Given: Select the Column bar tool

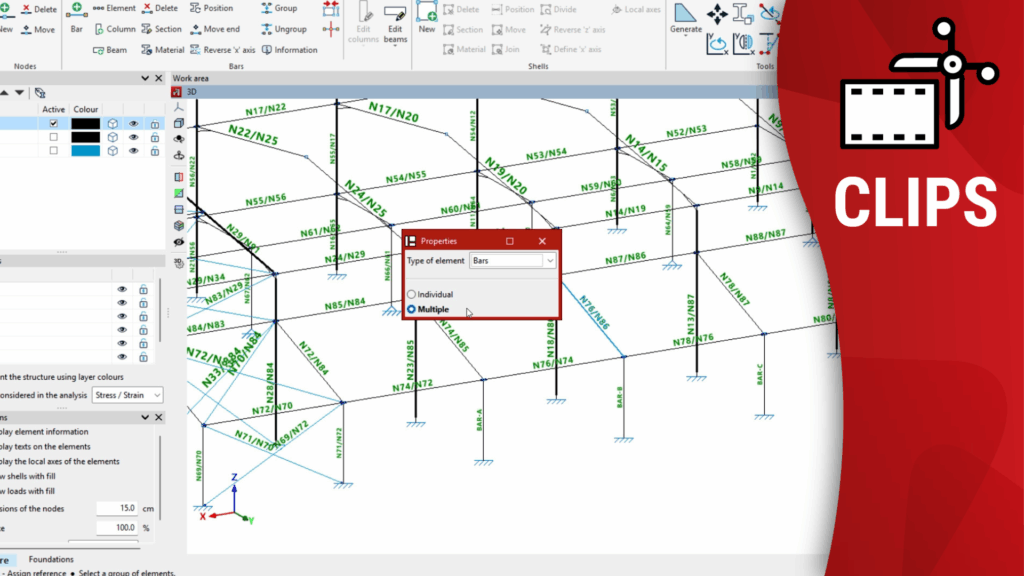Looking at the screenshot, I should point(114,29).
